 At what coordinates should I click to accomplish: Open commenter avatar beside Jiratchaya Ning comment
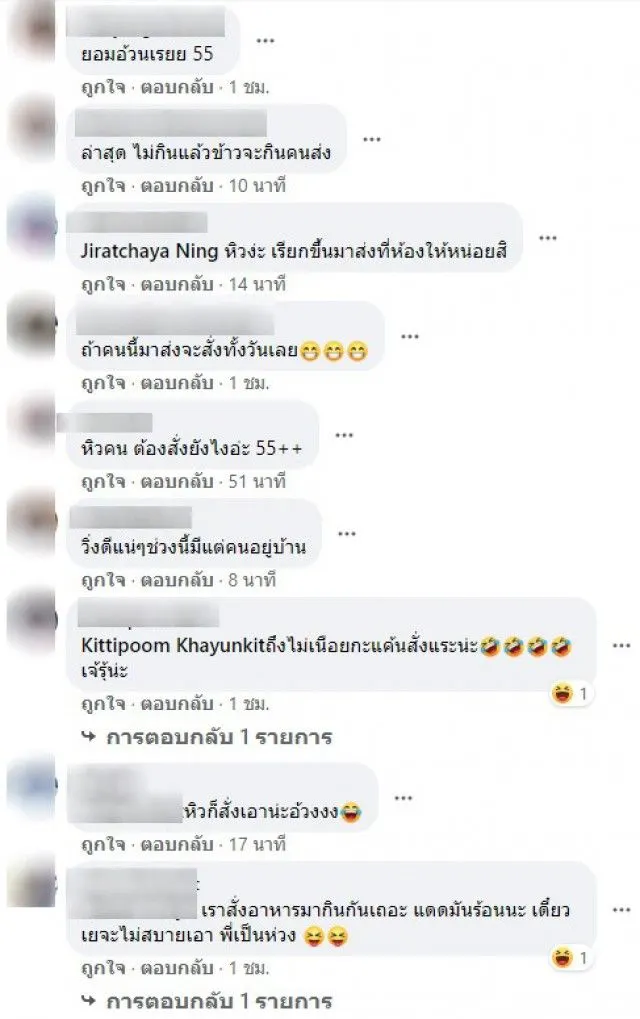click(32, 227)
